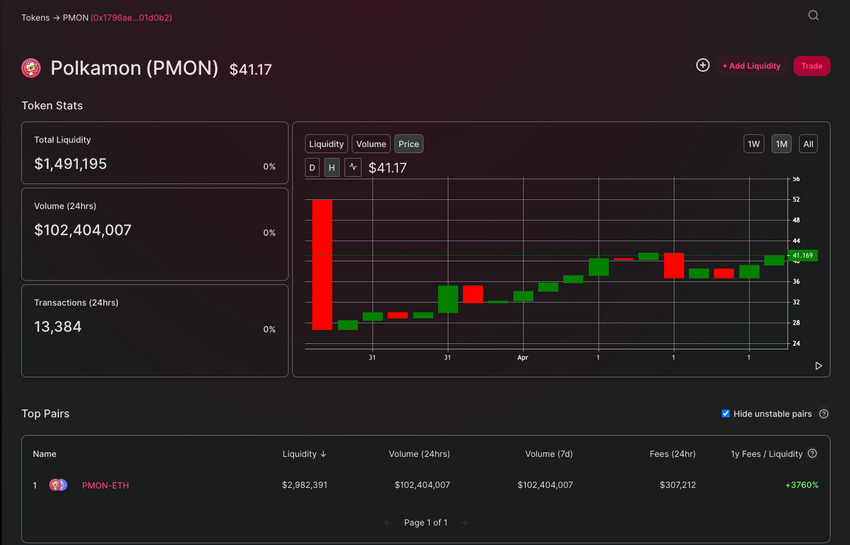Click the + Add Liquidity button
This screenshot has height=545, width=850.
751,66
